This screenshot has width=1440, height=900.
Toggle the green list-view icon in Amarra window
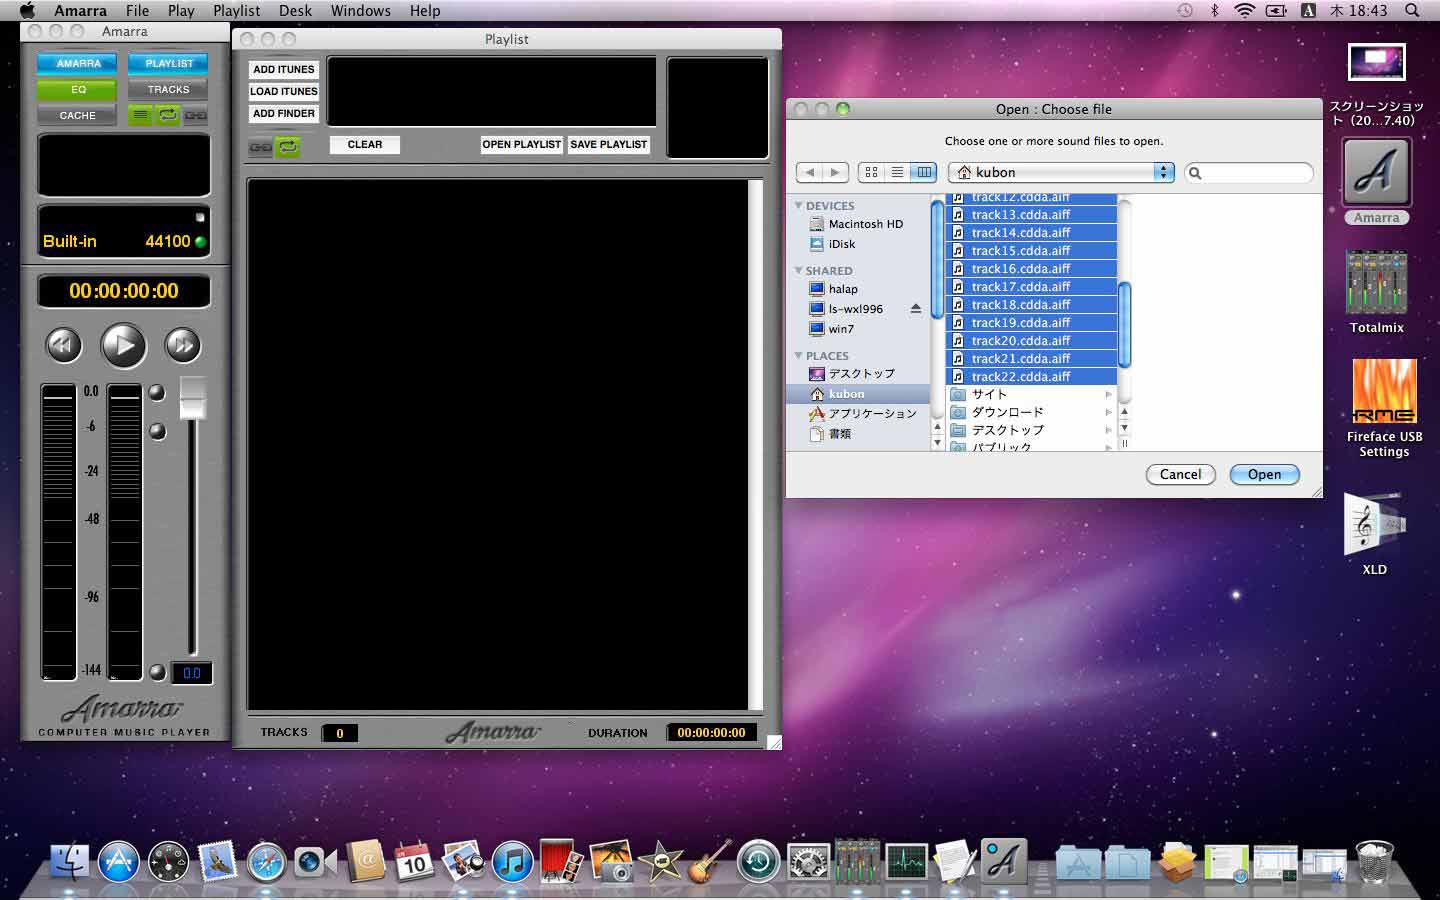140,115
